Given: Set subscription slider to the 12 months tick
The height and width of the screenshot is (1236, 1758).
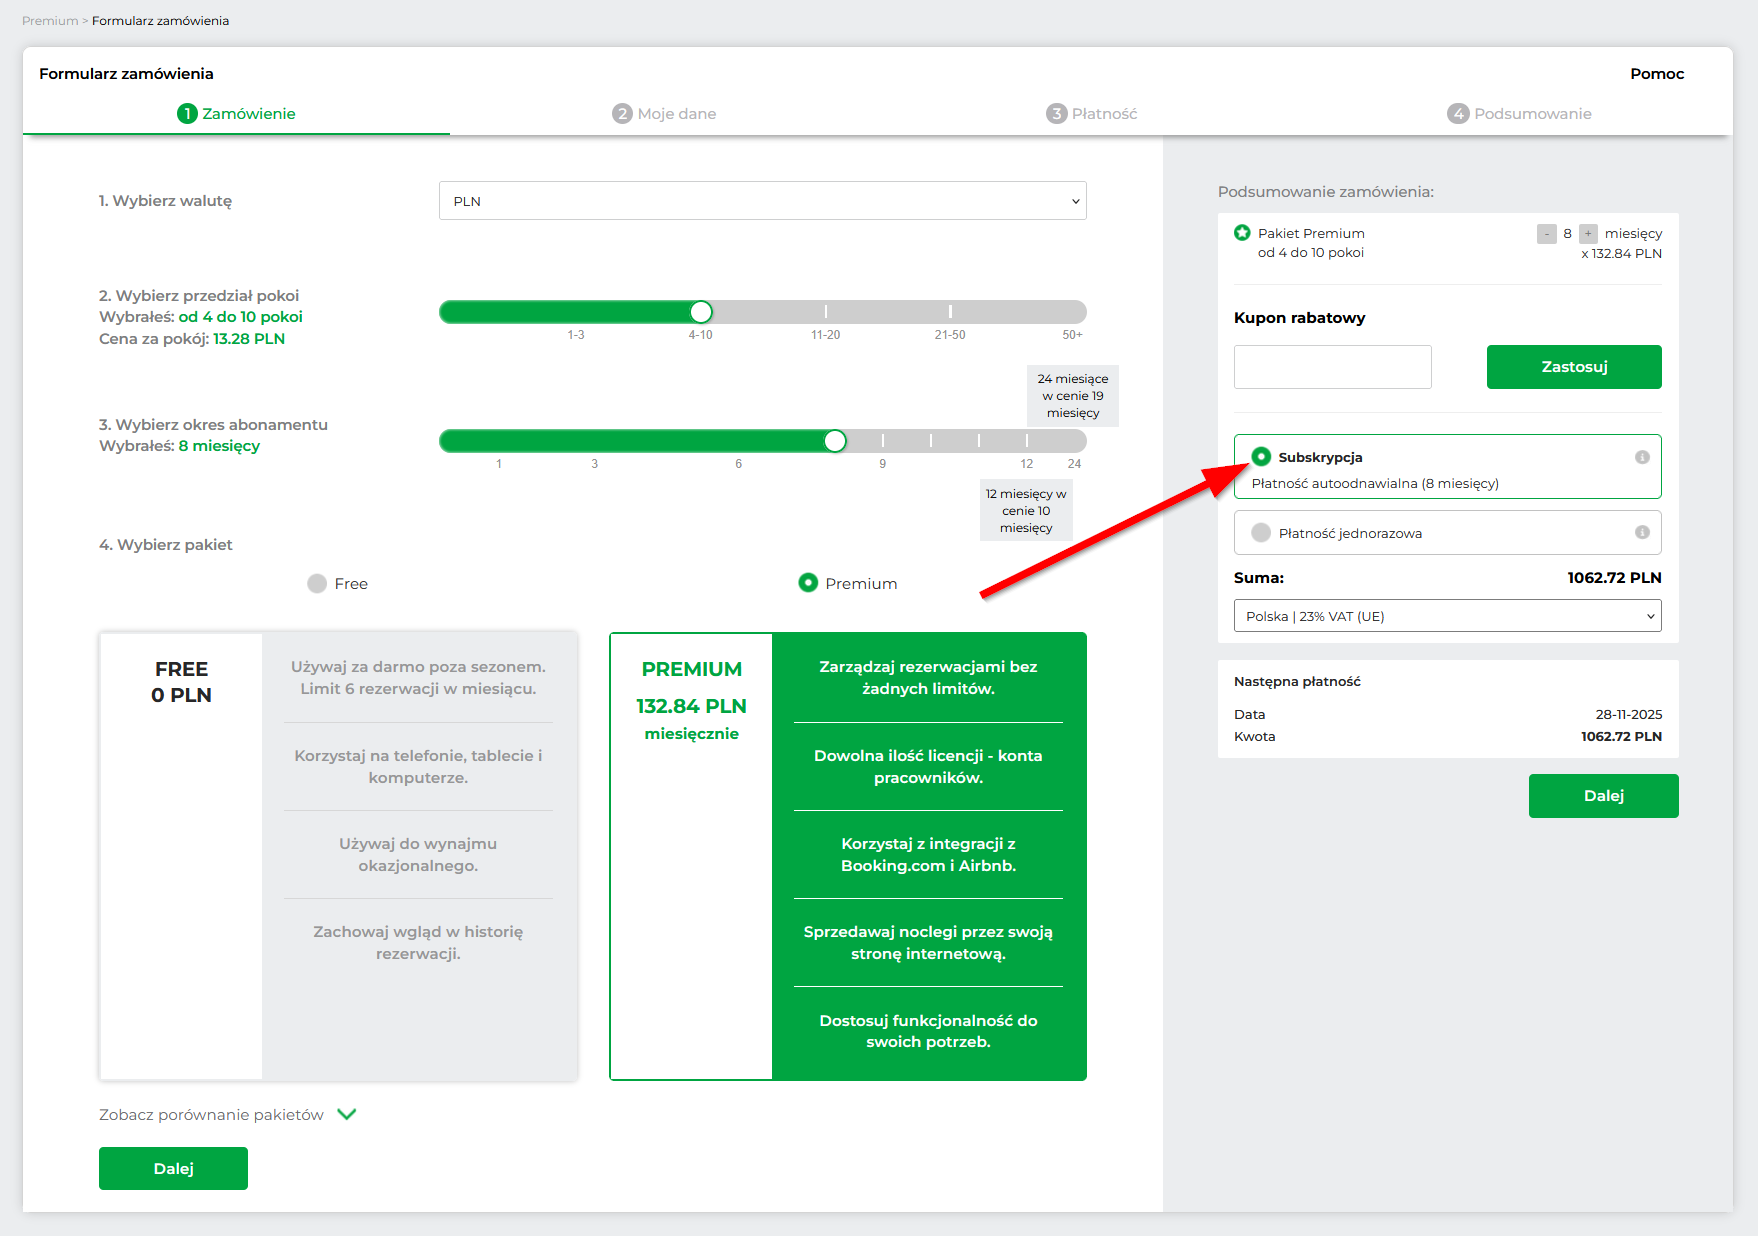Looking at the screenshot, I should (x=1027, y=441).
